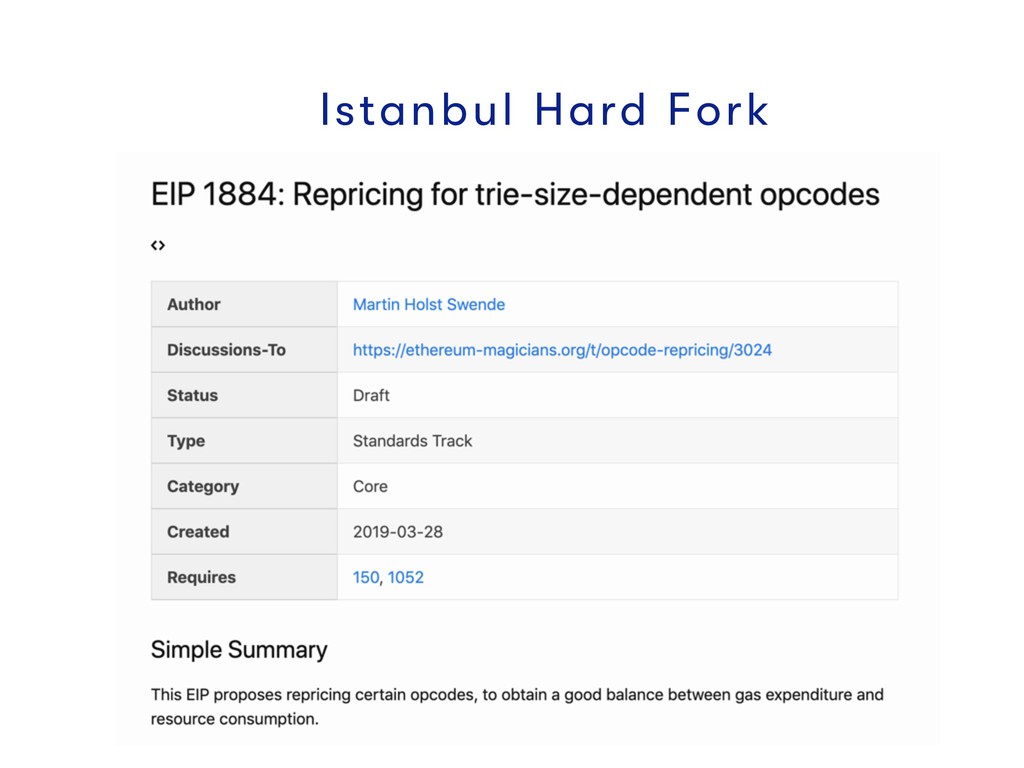Click the Draft status value

tap(371, 395)
